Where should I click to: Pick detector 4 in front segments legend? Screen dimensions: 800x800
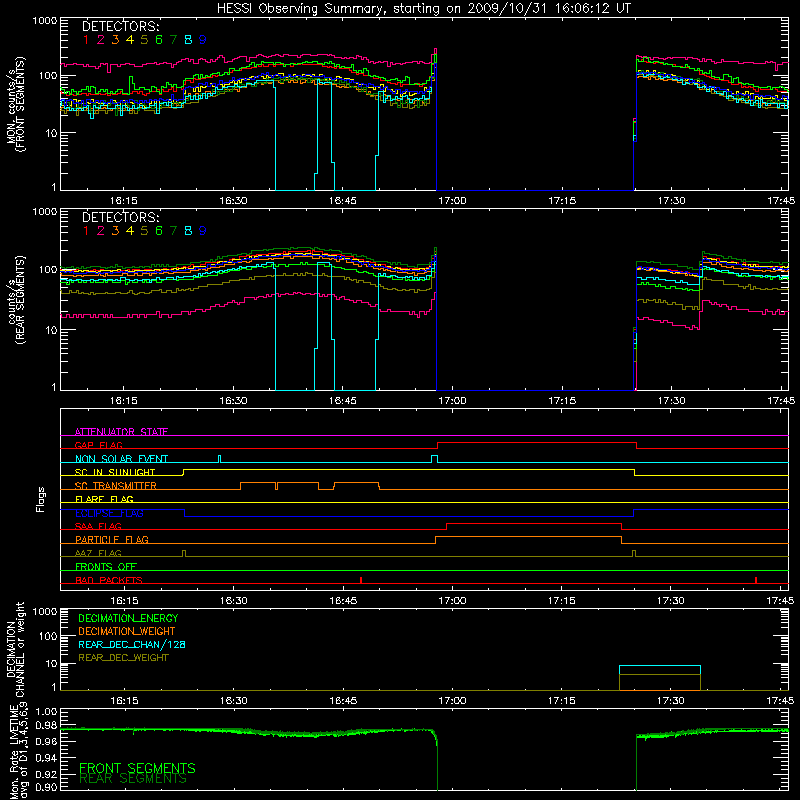coord(130,40)
